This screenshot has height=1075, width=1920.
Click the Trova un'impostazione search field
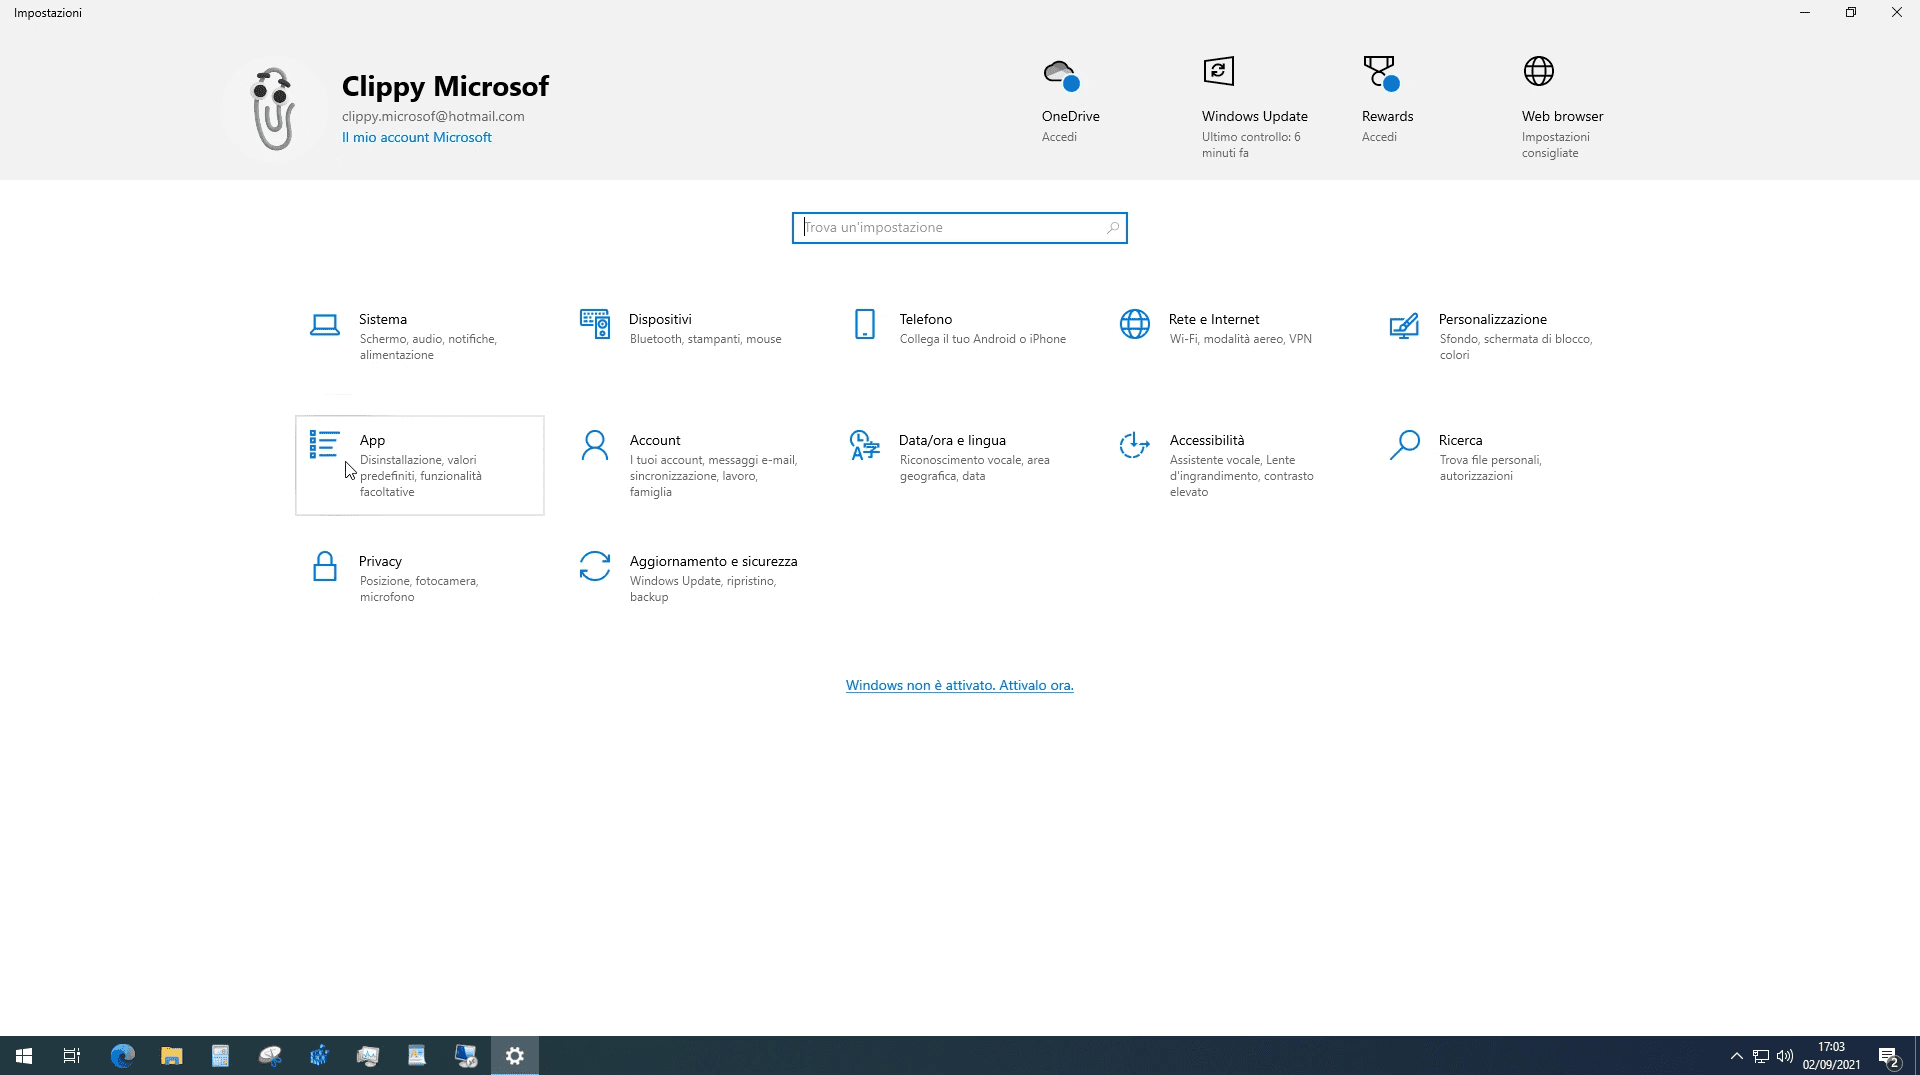959,227
